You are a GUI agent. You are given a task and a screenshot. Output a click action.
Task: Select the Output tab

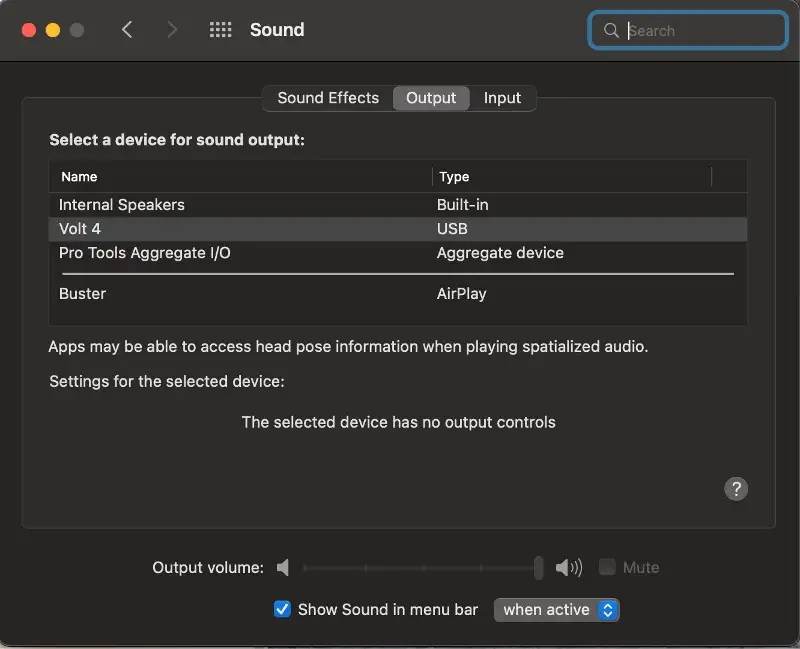(431, 97)
